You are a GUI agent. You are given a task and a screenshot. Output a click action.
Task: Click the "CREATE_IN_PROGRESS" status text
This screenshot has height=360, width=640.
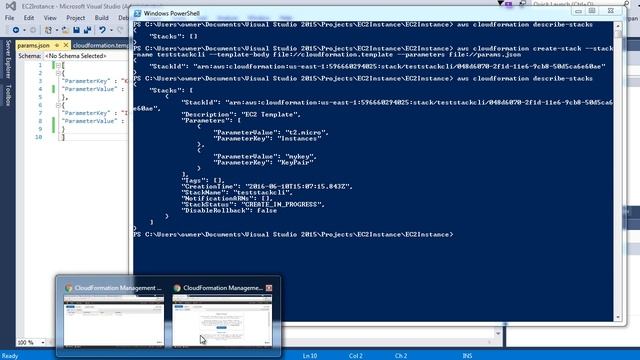click(x=281, y=204)
